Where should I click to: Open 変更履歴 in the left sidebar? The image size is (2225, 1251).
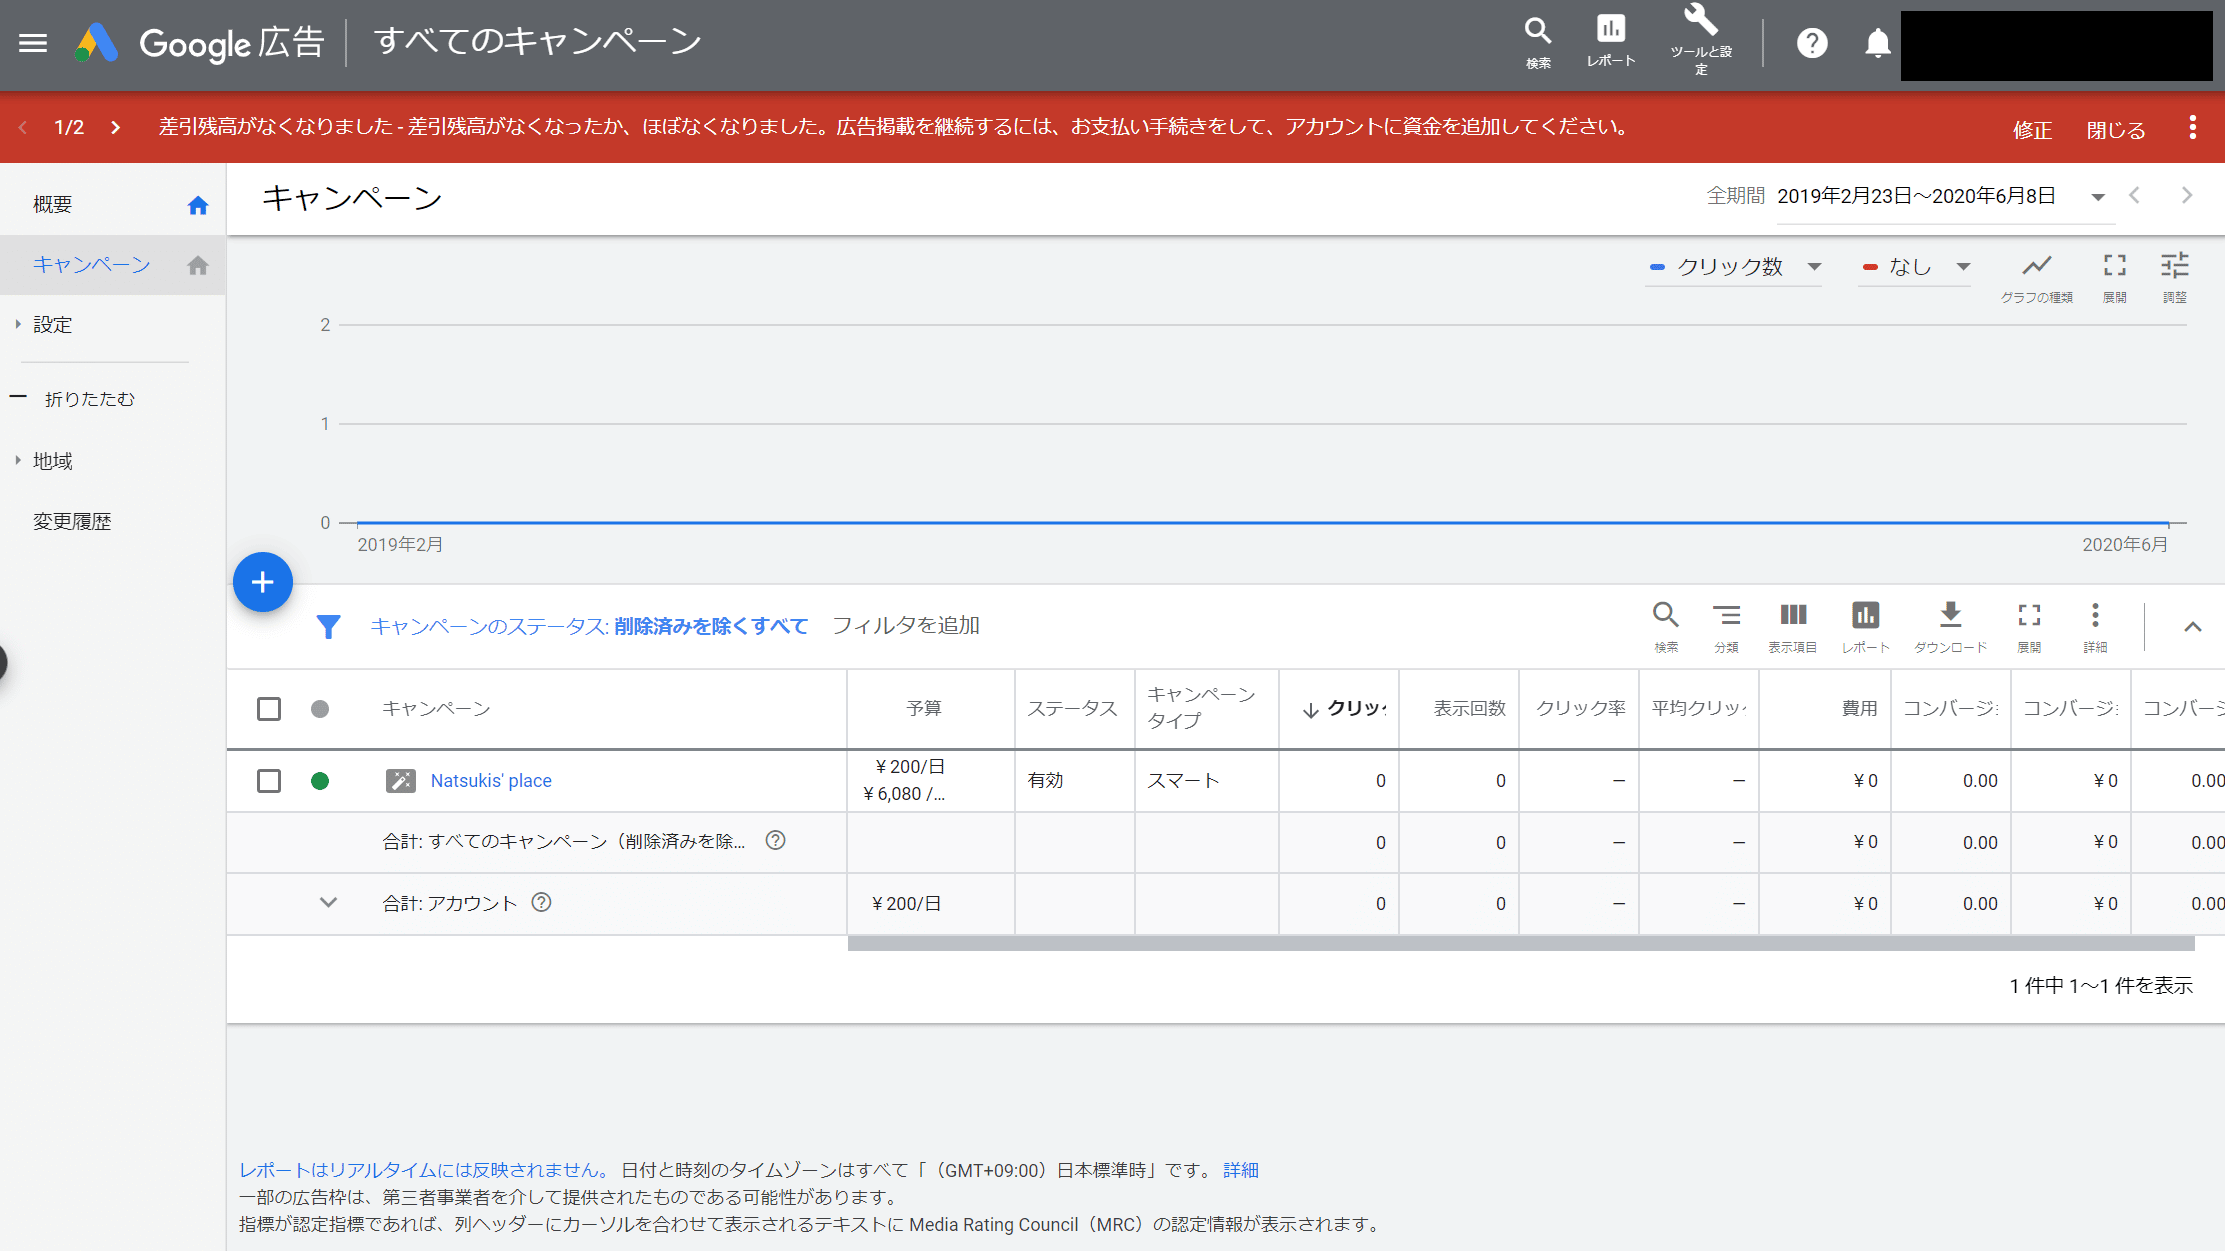(x=72, y=521)
